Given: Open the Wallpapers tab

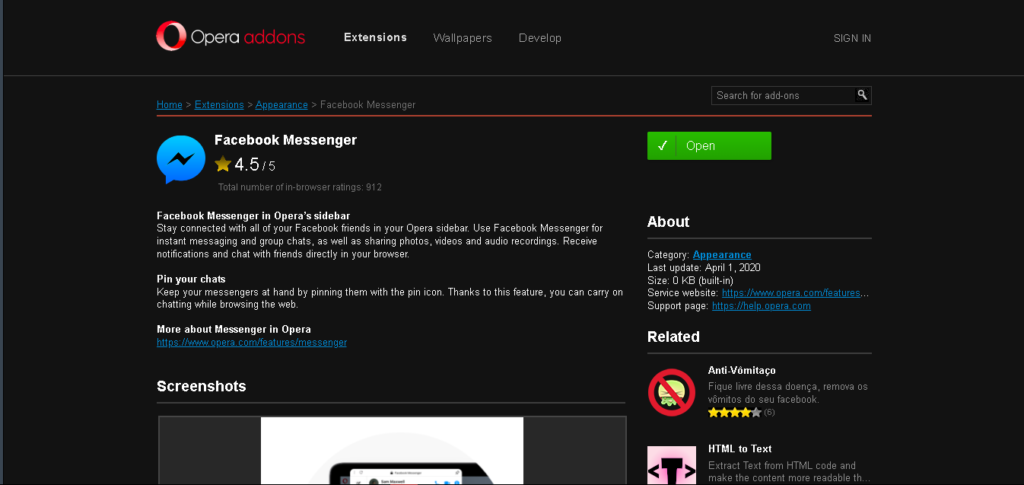Looking at the screenshot, I should coord(462,38).
